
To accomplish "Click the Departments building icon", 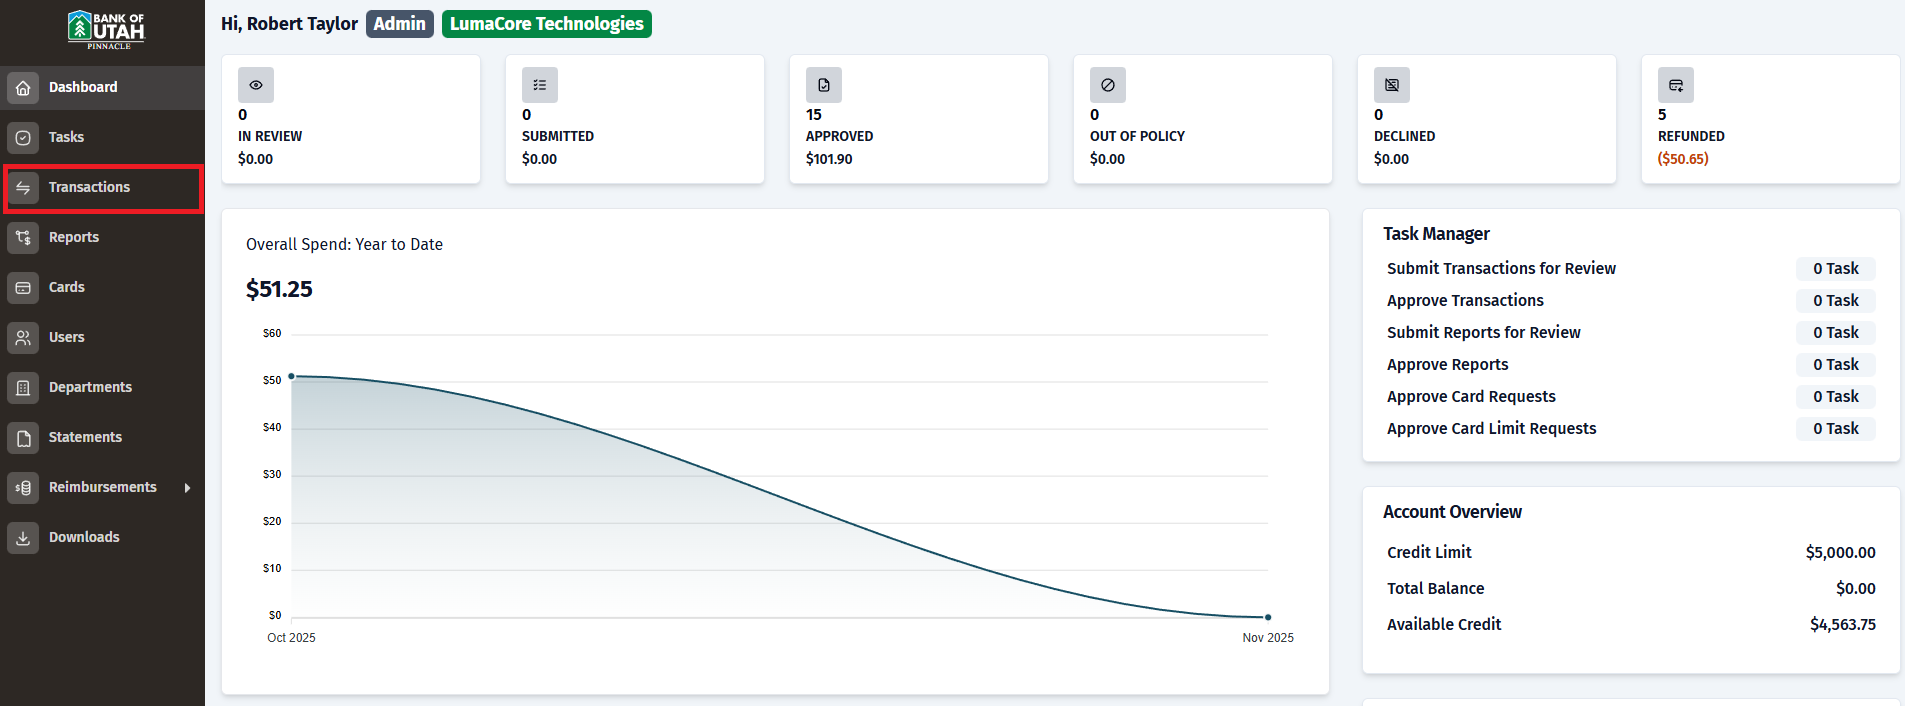I will (x=23, y=388).
